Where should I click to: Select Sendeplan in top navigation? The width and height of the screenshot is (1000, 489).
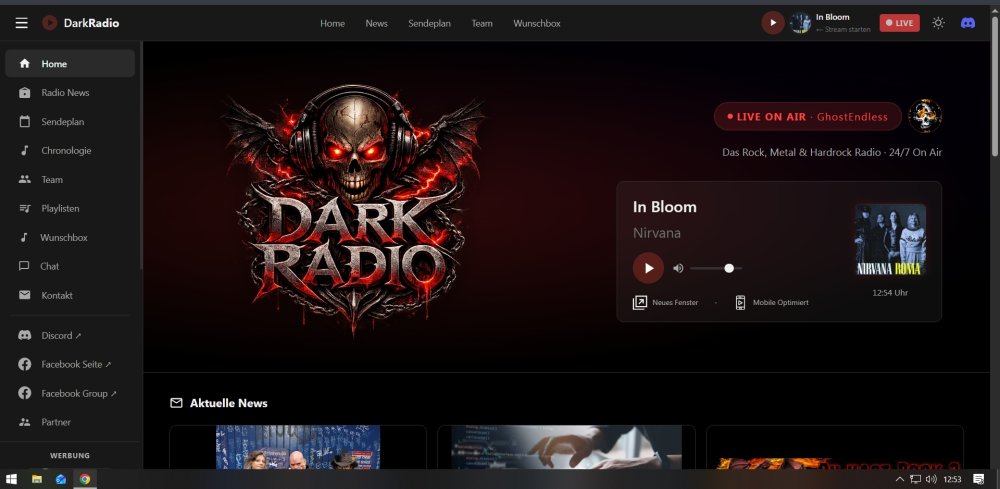pos(428,23)
